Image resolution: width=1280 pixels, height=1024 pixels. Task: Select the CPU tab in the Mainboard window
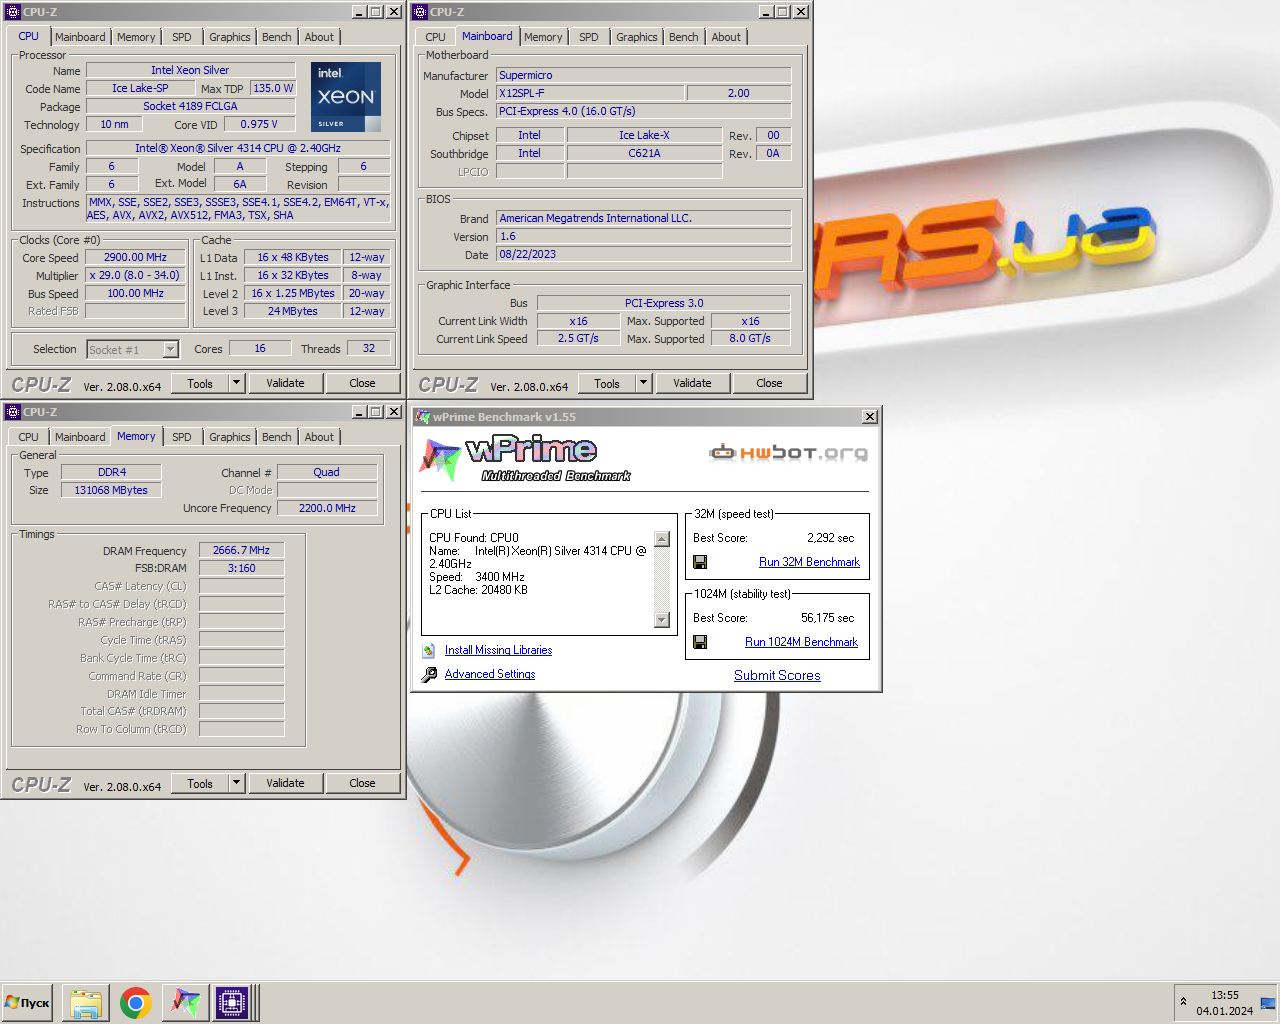[x=436, y=37]
